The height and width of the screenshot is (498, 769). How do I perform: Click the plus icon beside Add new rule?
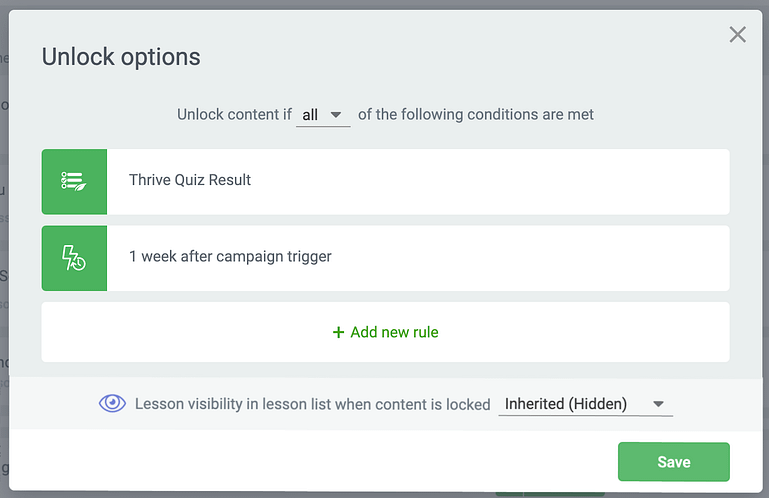click(338, 333)
